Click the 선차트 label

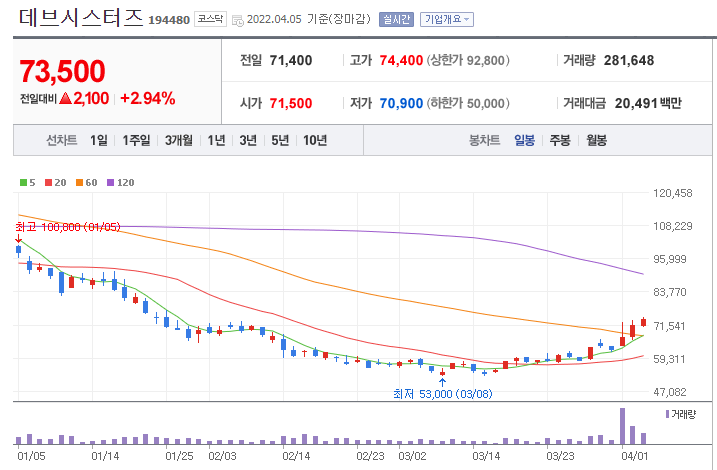[61, 140]
